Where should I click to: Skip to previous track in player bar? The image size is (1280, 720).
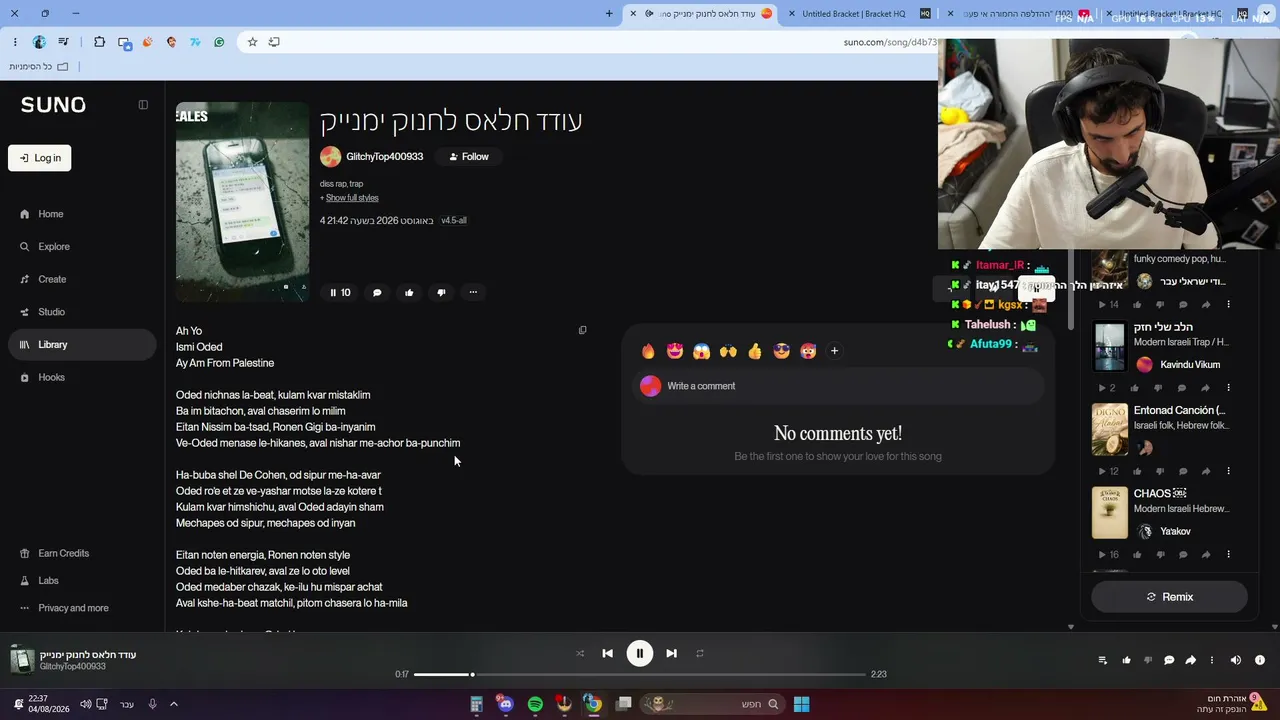[607, 654]
